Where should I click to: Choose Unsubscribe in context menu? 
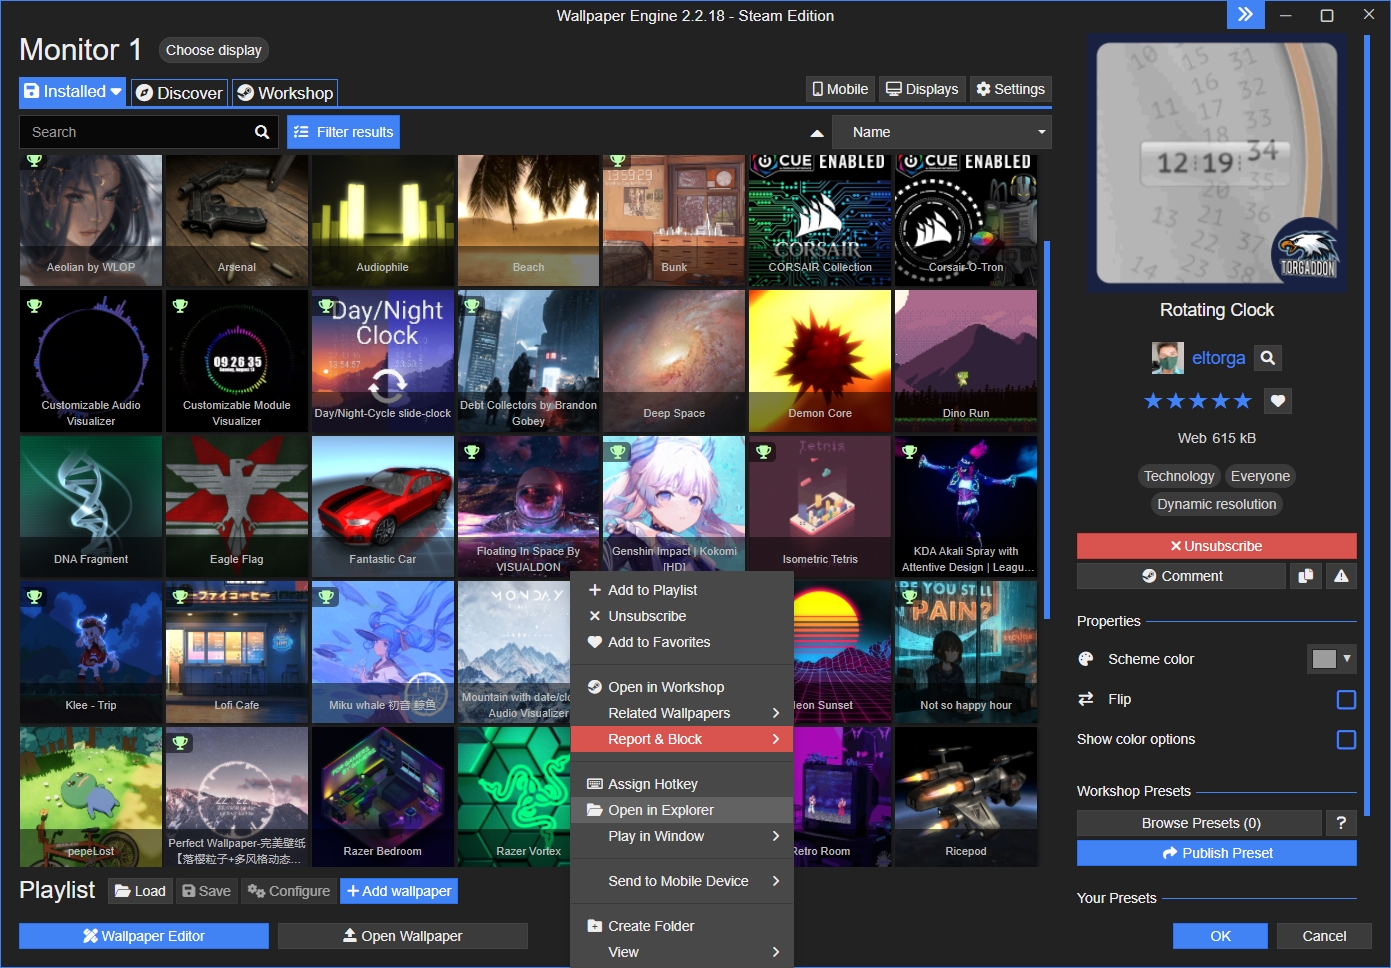point(682,616)
